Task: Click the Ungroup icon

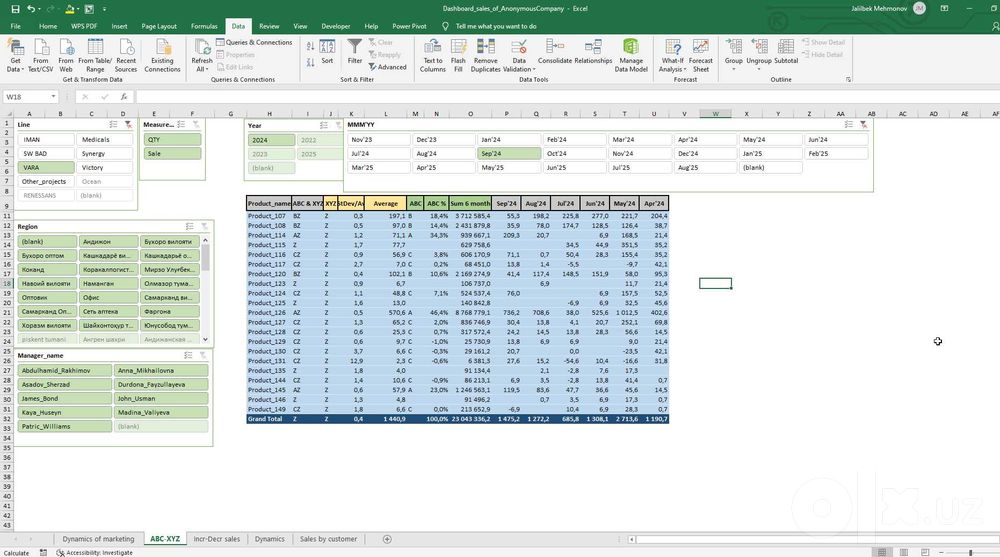Action: point(759,47)
